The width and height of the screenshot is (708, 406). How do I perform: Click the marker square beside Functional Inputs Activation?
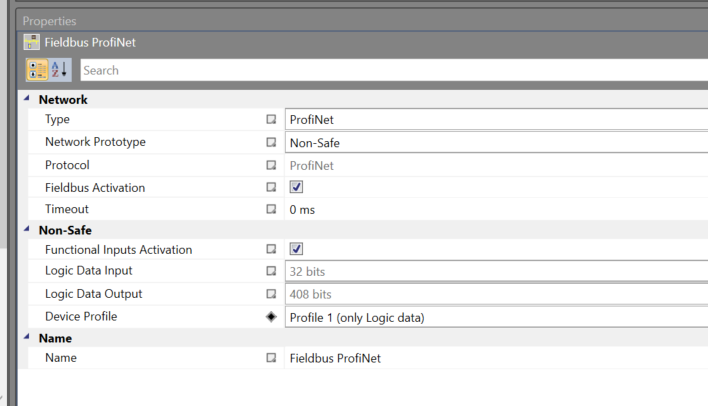[271, 249]
